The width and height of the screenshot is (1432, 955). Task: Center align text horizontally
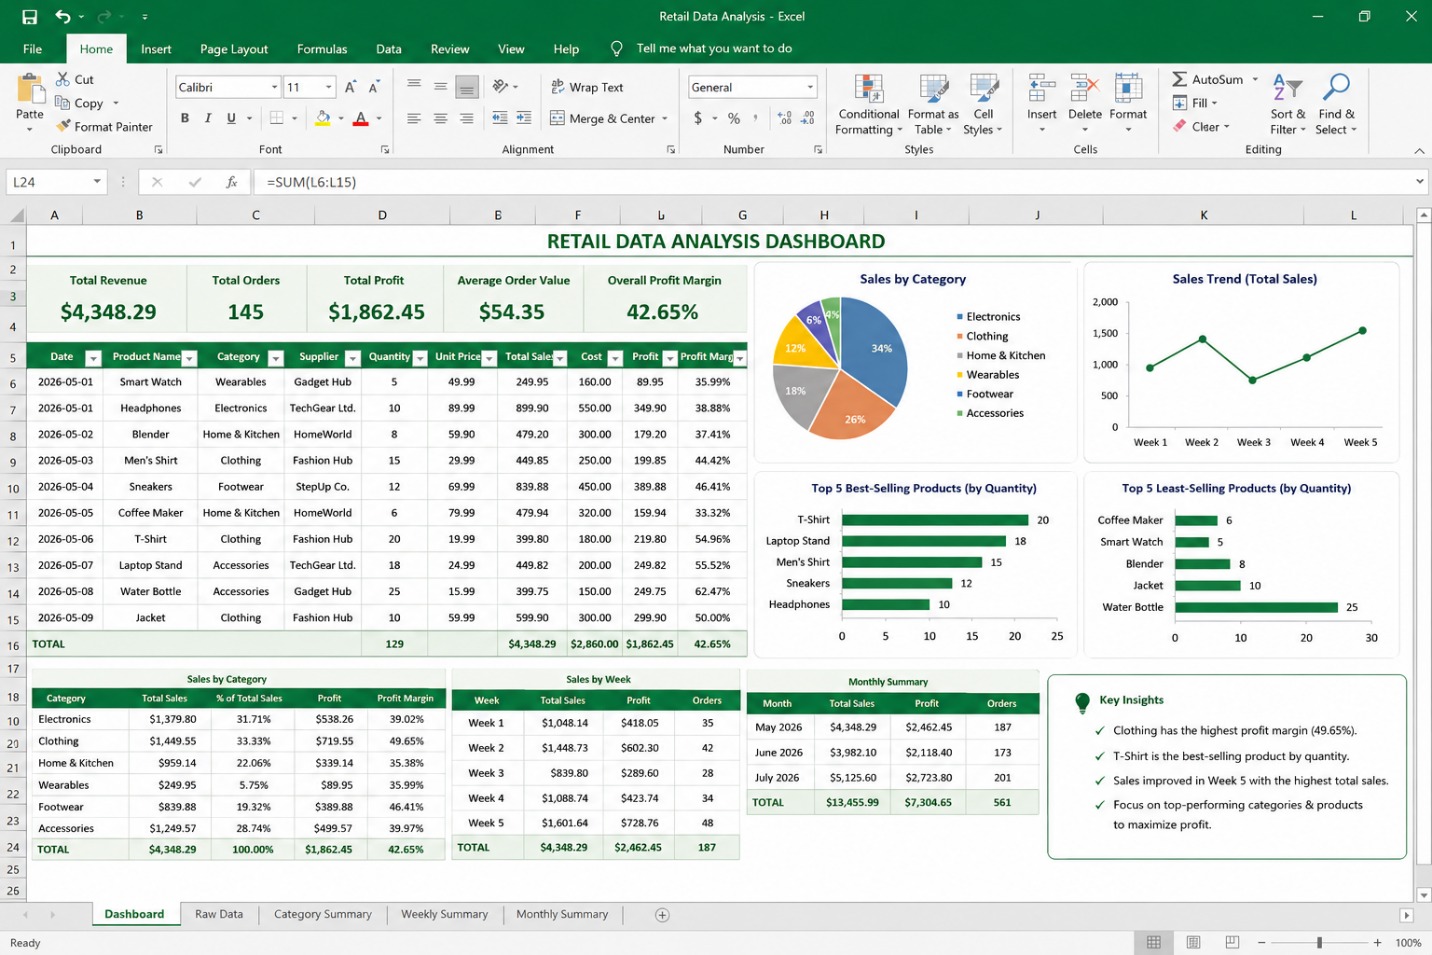point(440,118)
